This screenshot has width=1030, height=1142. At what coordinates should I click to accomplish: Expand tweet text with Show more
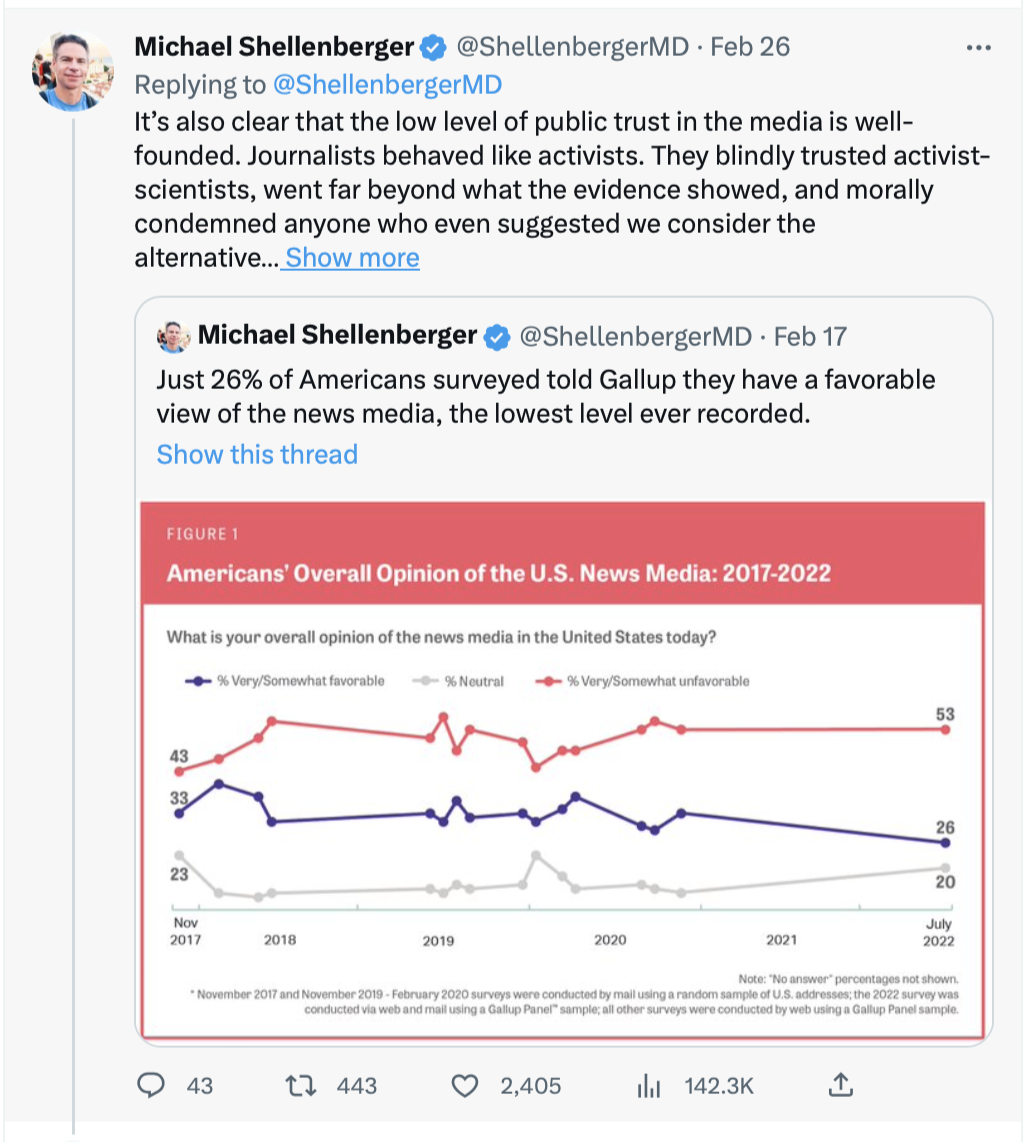[x=352, y=258]
